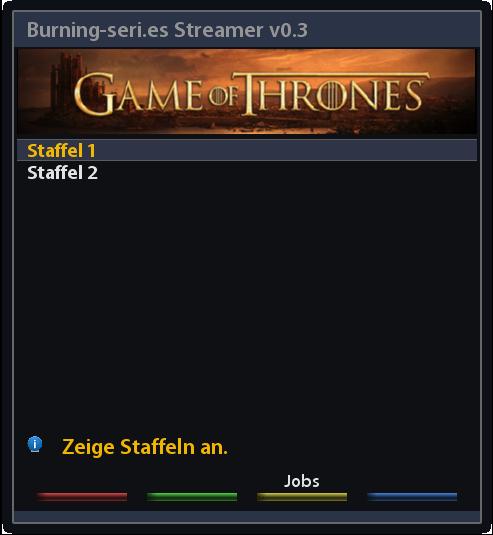The image size is (493, 535).
Task: Click the red color key bar
Action: coord(82,497)
